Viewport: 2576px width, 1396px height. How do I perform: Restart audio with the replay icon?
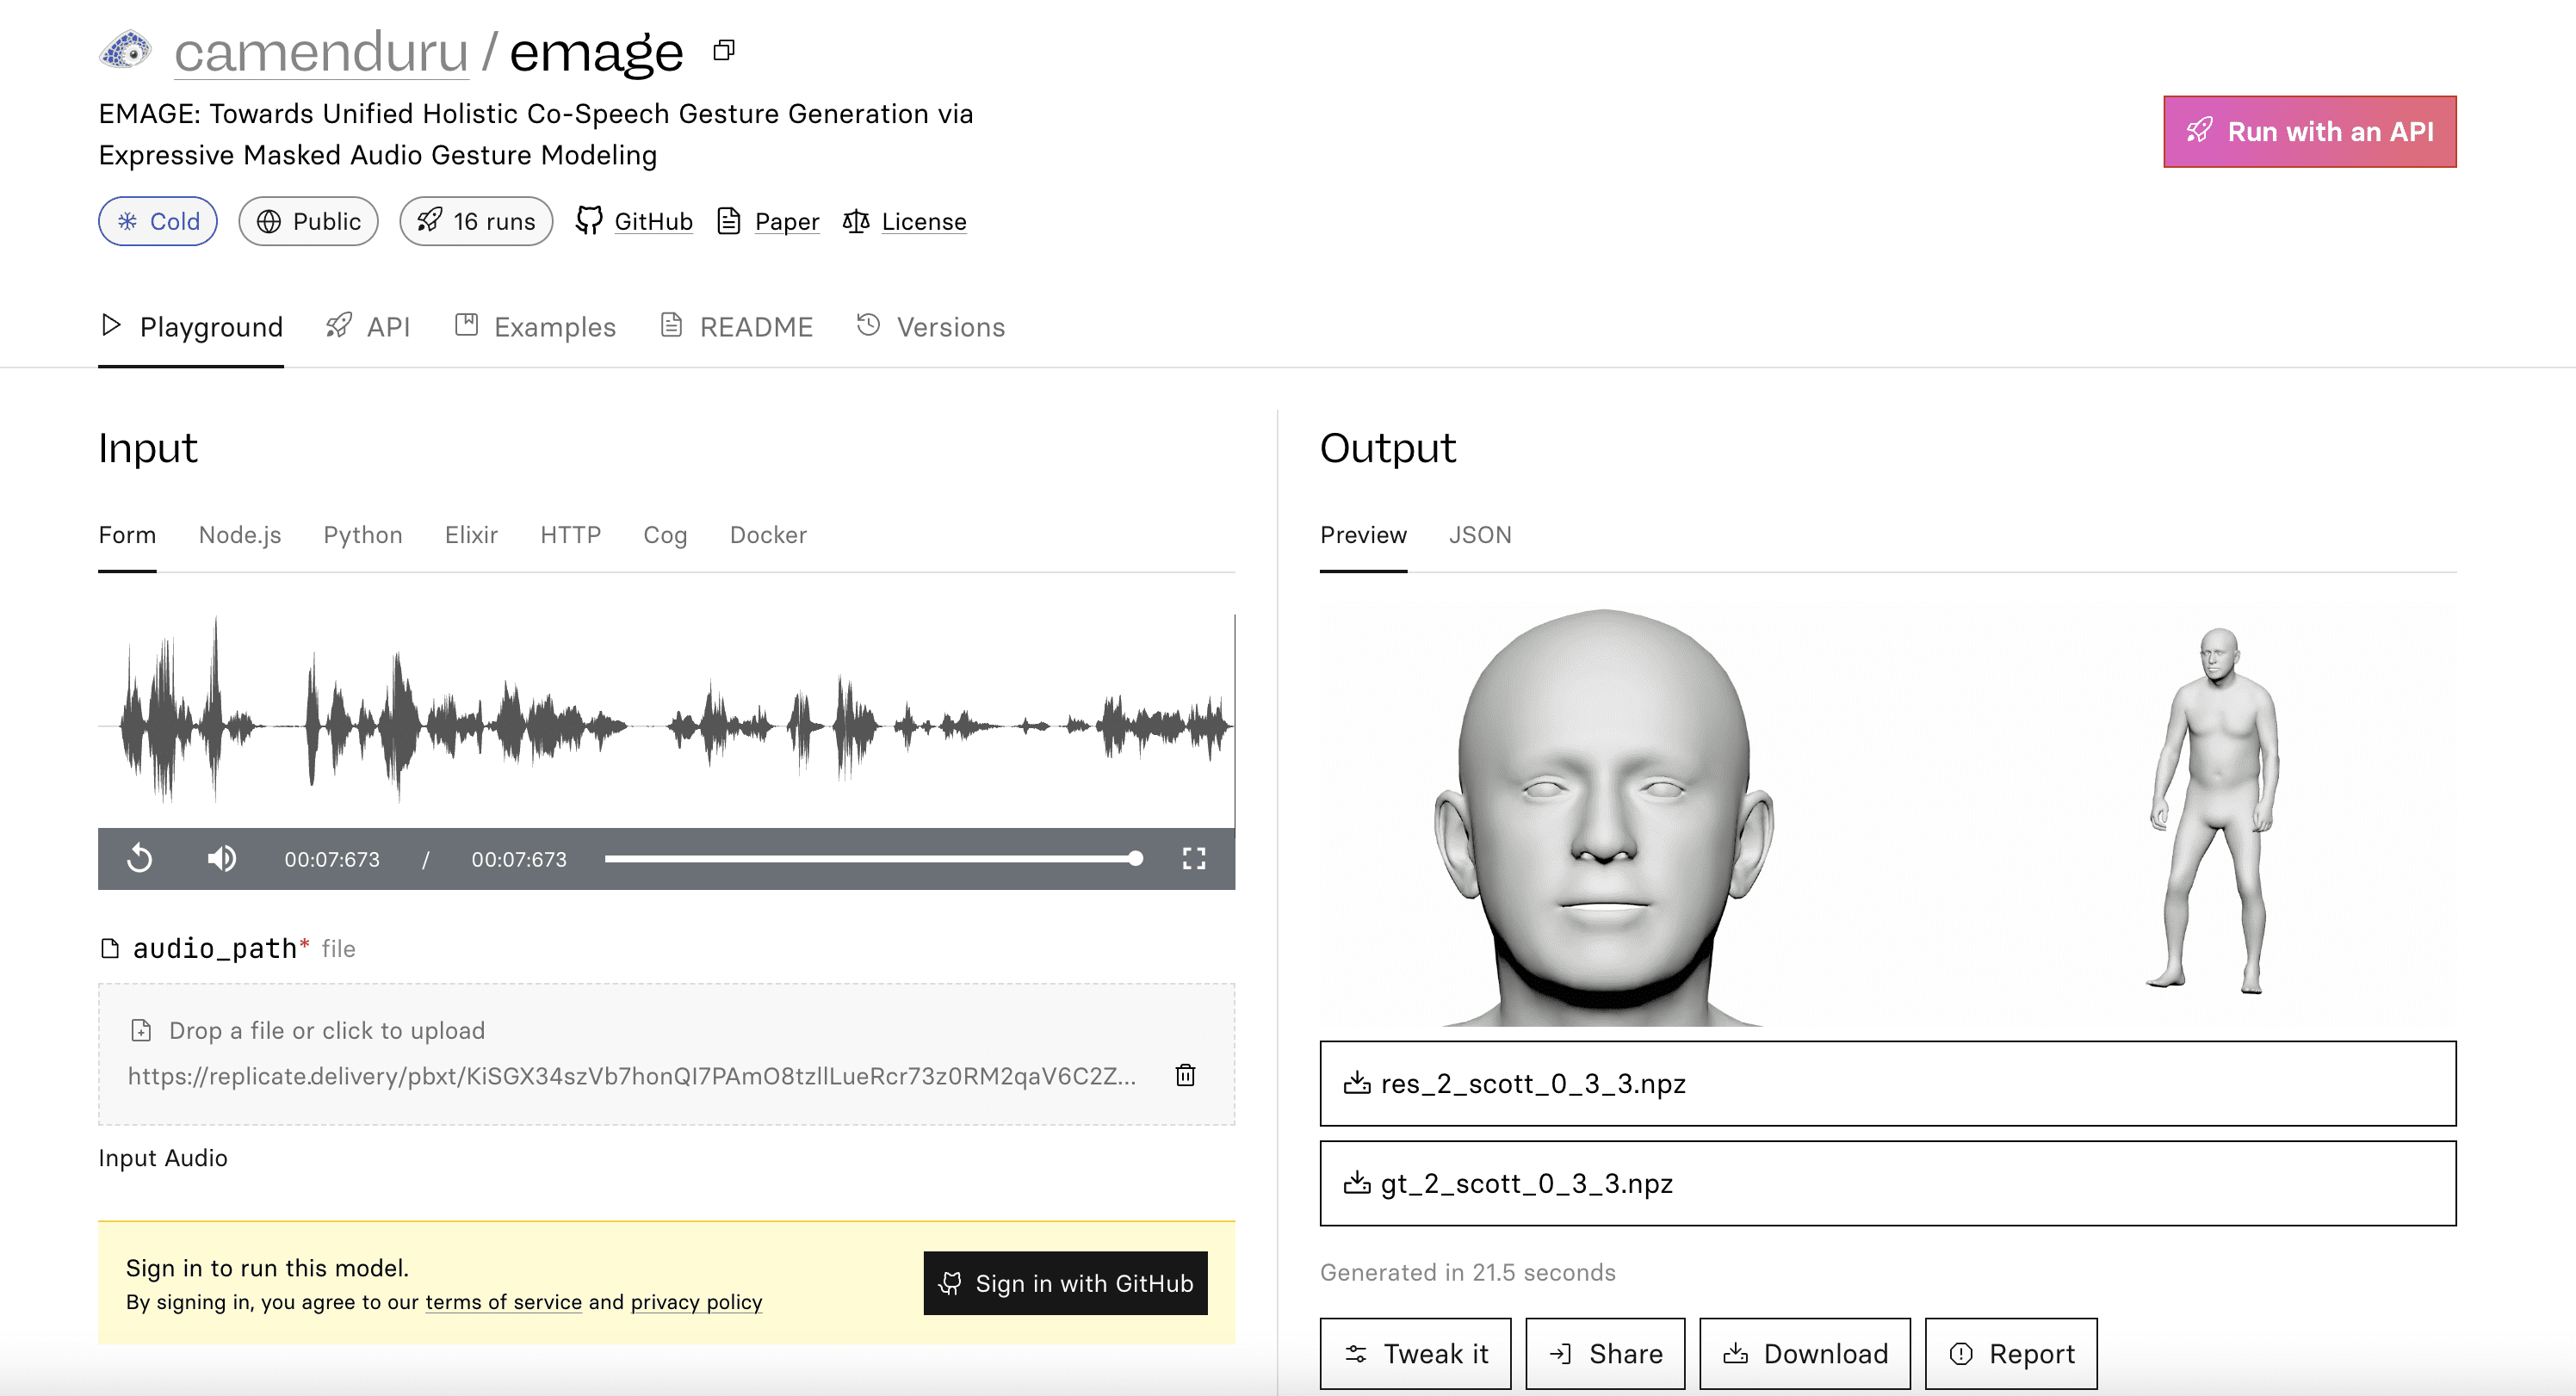[140, 859]
